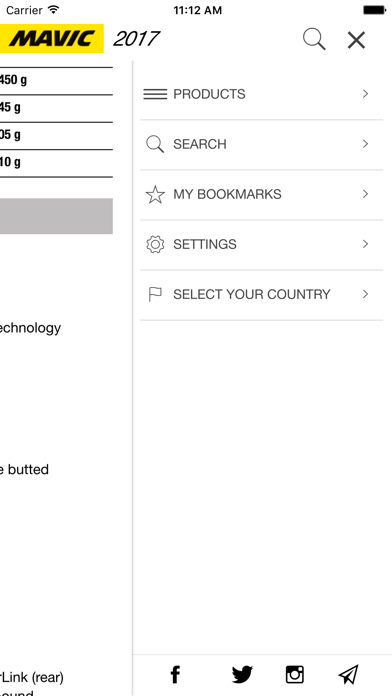
Task: Tap the magnifier icon in the header
Action: coord(314,40)
